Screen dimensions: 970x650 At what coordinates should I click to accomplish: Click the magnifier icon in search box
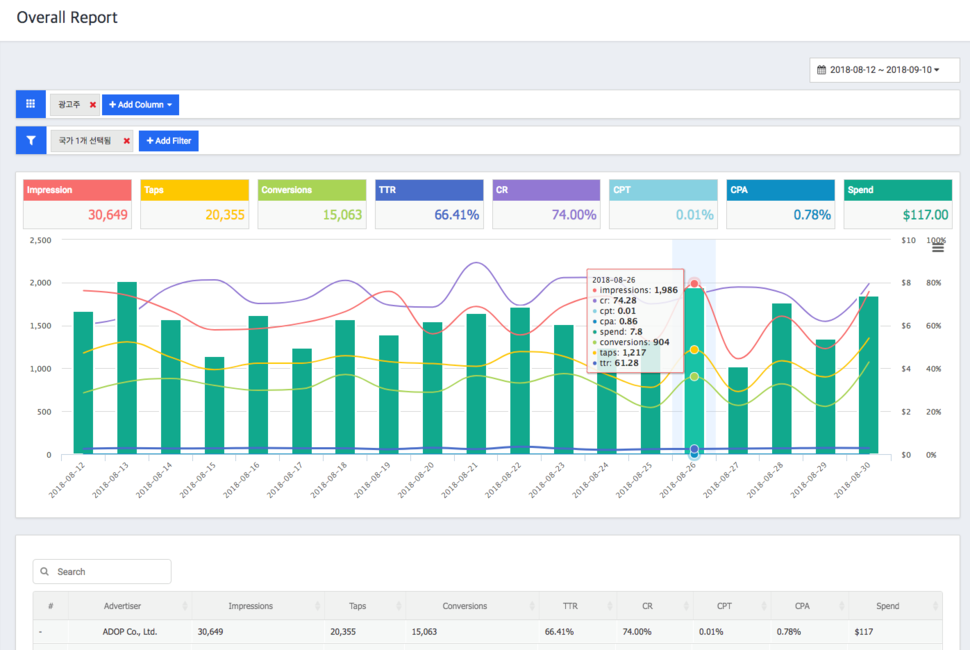pos(46,572)
